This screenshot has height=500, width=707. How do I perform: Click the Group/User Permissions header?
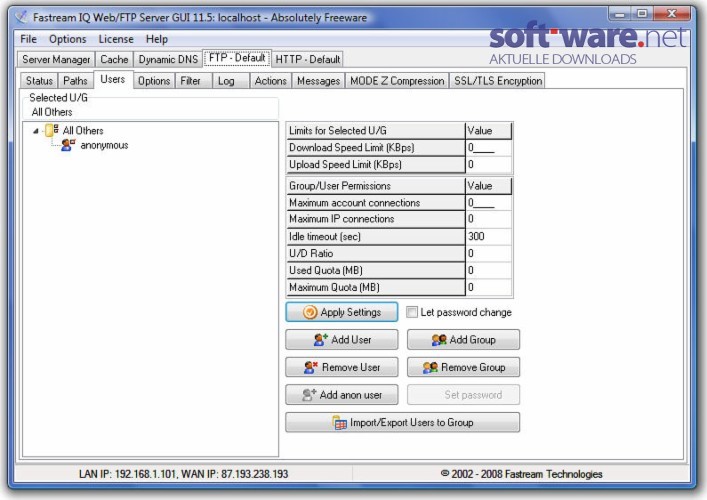tap(375, 186)
